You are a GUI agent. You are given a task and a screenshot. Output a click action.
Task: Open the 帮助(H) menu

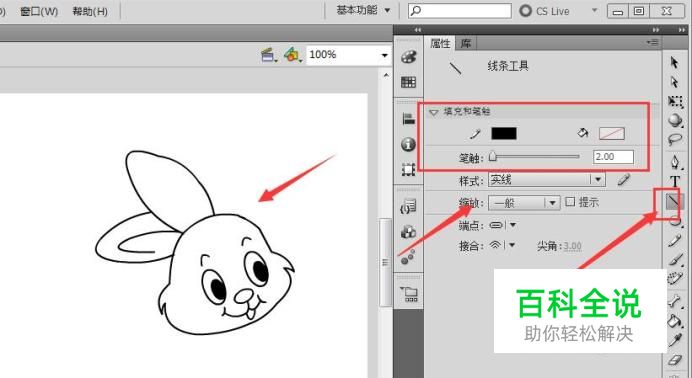point(90,11)
